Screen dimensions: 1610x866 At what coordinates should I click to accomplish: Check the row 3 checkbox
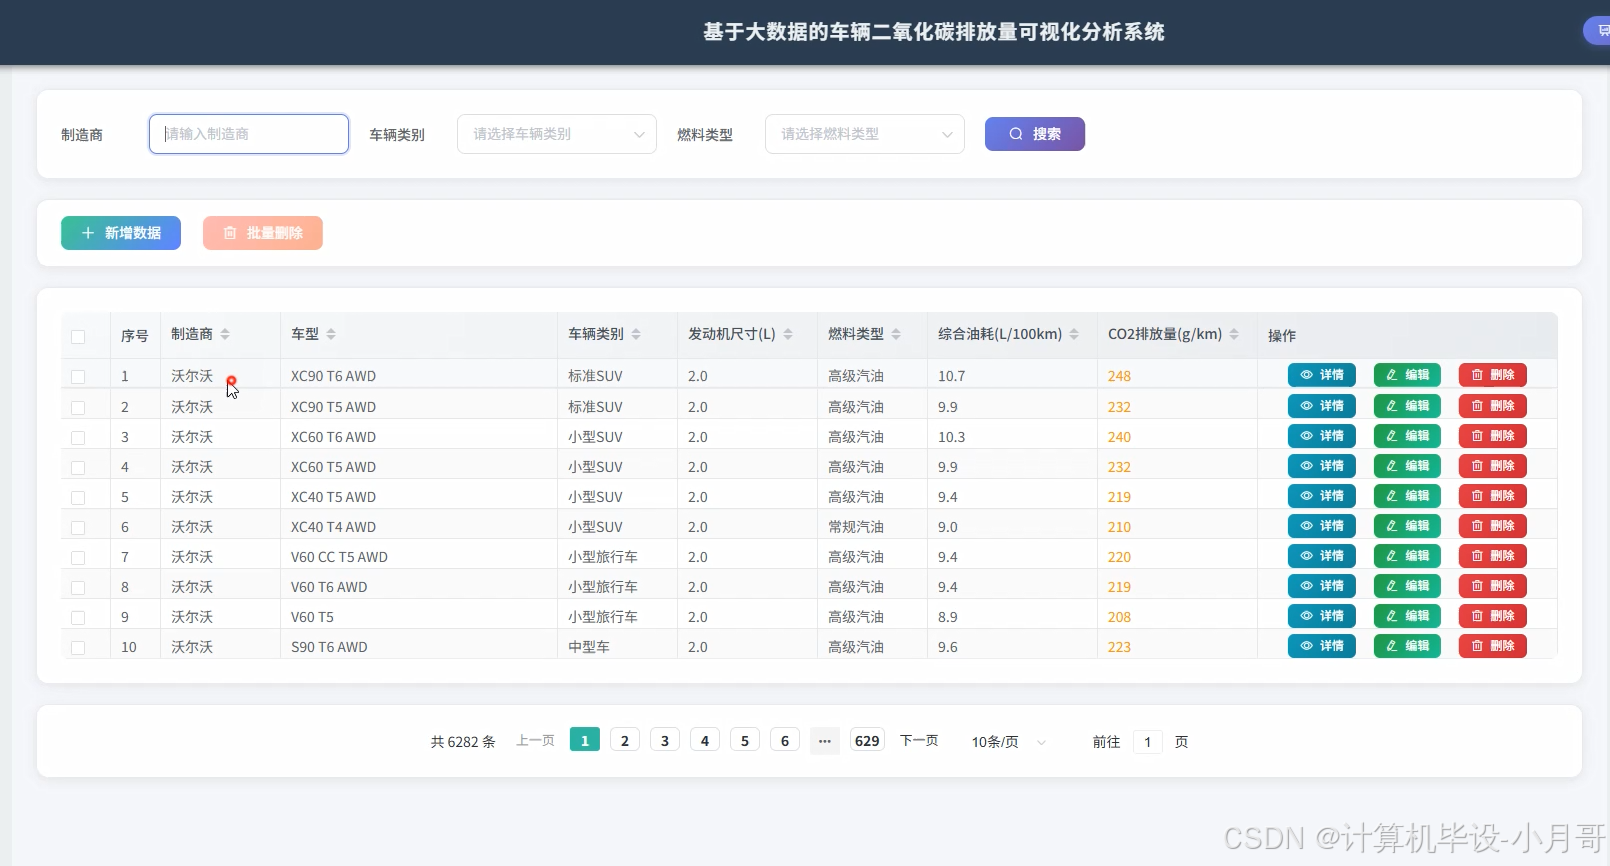[78, 438]
